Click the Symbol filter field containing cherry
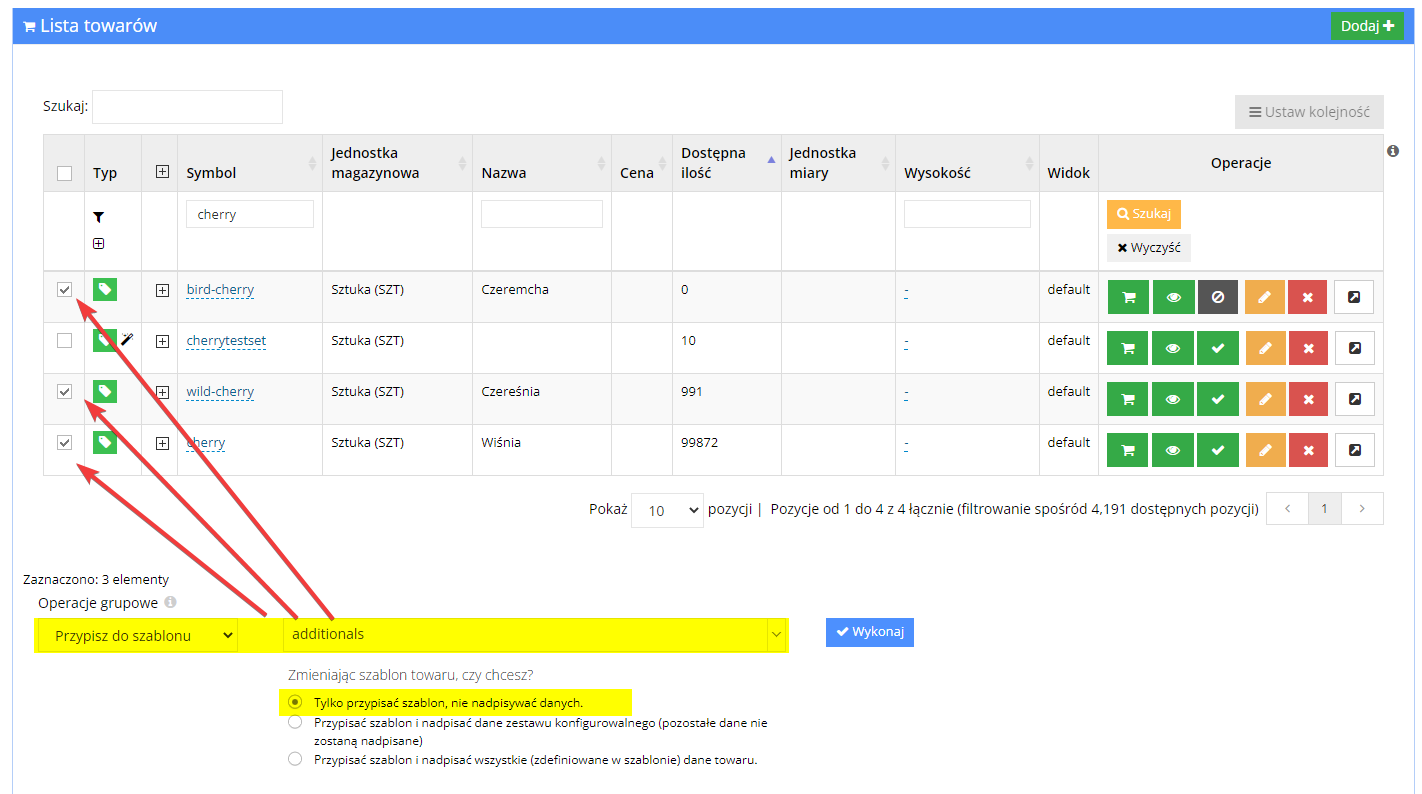This screenshot has width=1422, height=794. [x=250, y=214]
